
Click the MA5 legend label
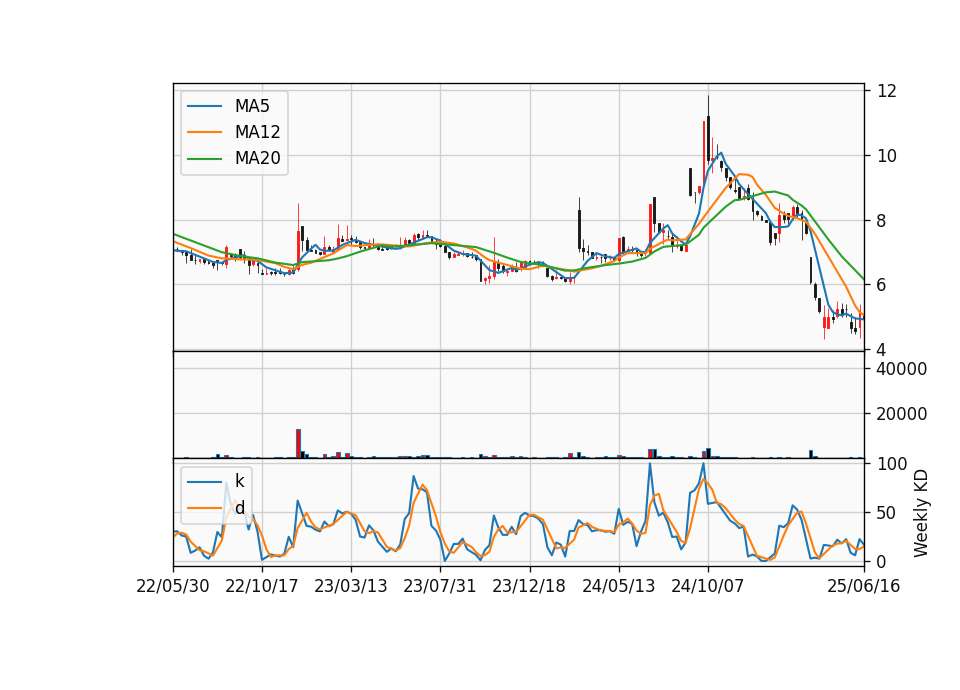tap(252, 106)
